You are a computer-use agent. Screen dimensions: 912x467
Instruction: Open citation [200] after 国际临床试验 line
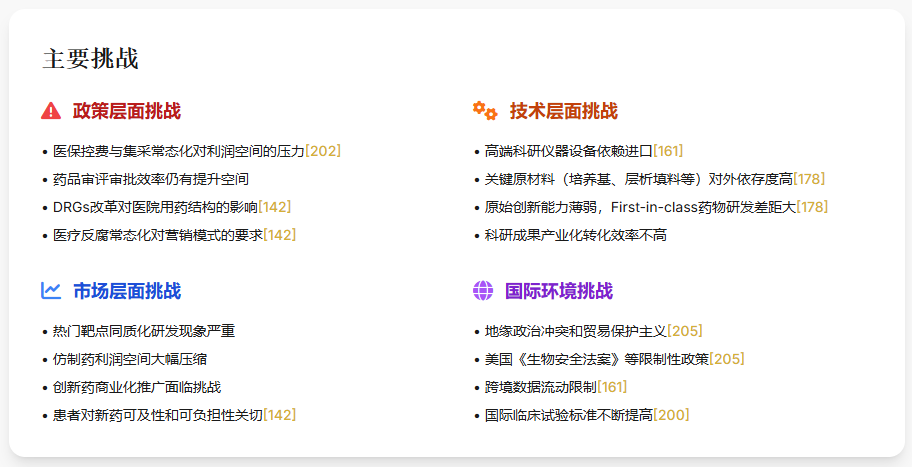[671, 415]
